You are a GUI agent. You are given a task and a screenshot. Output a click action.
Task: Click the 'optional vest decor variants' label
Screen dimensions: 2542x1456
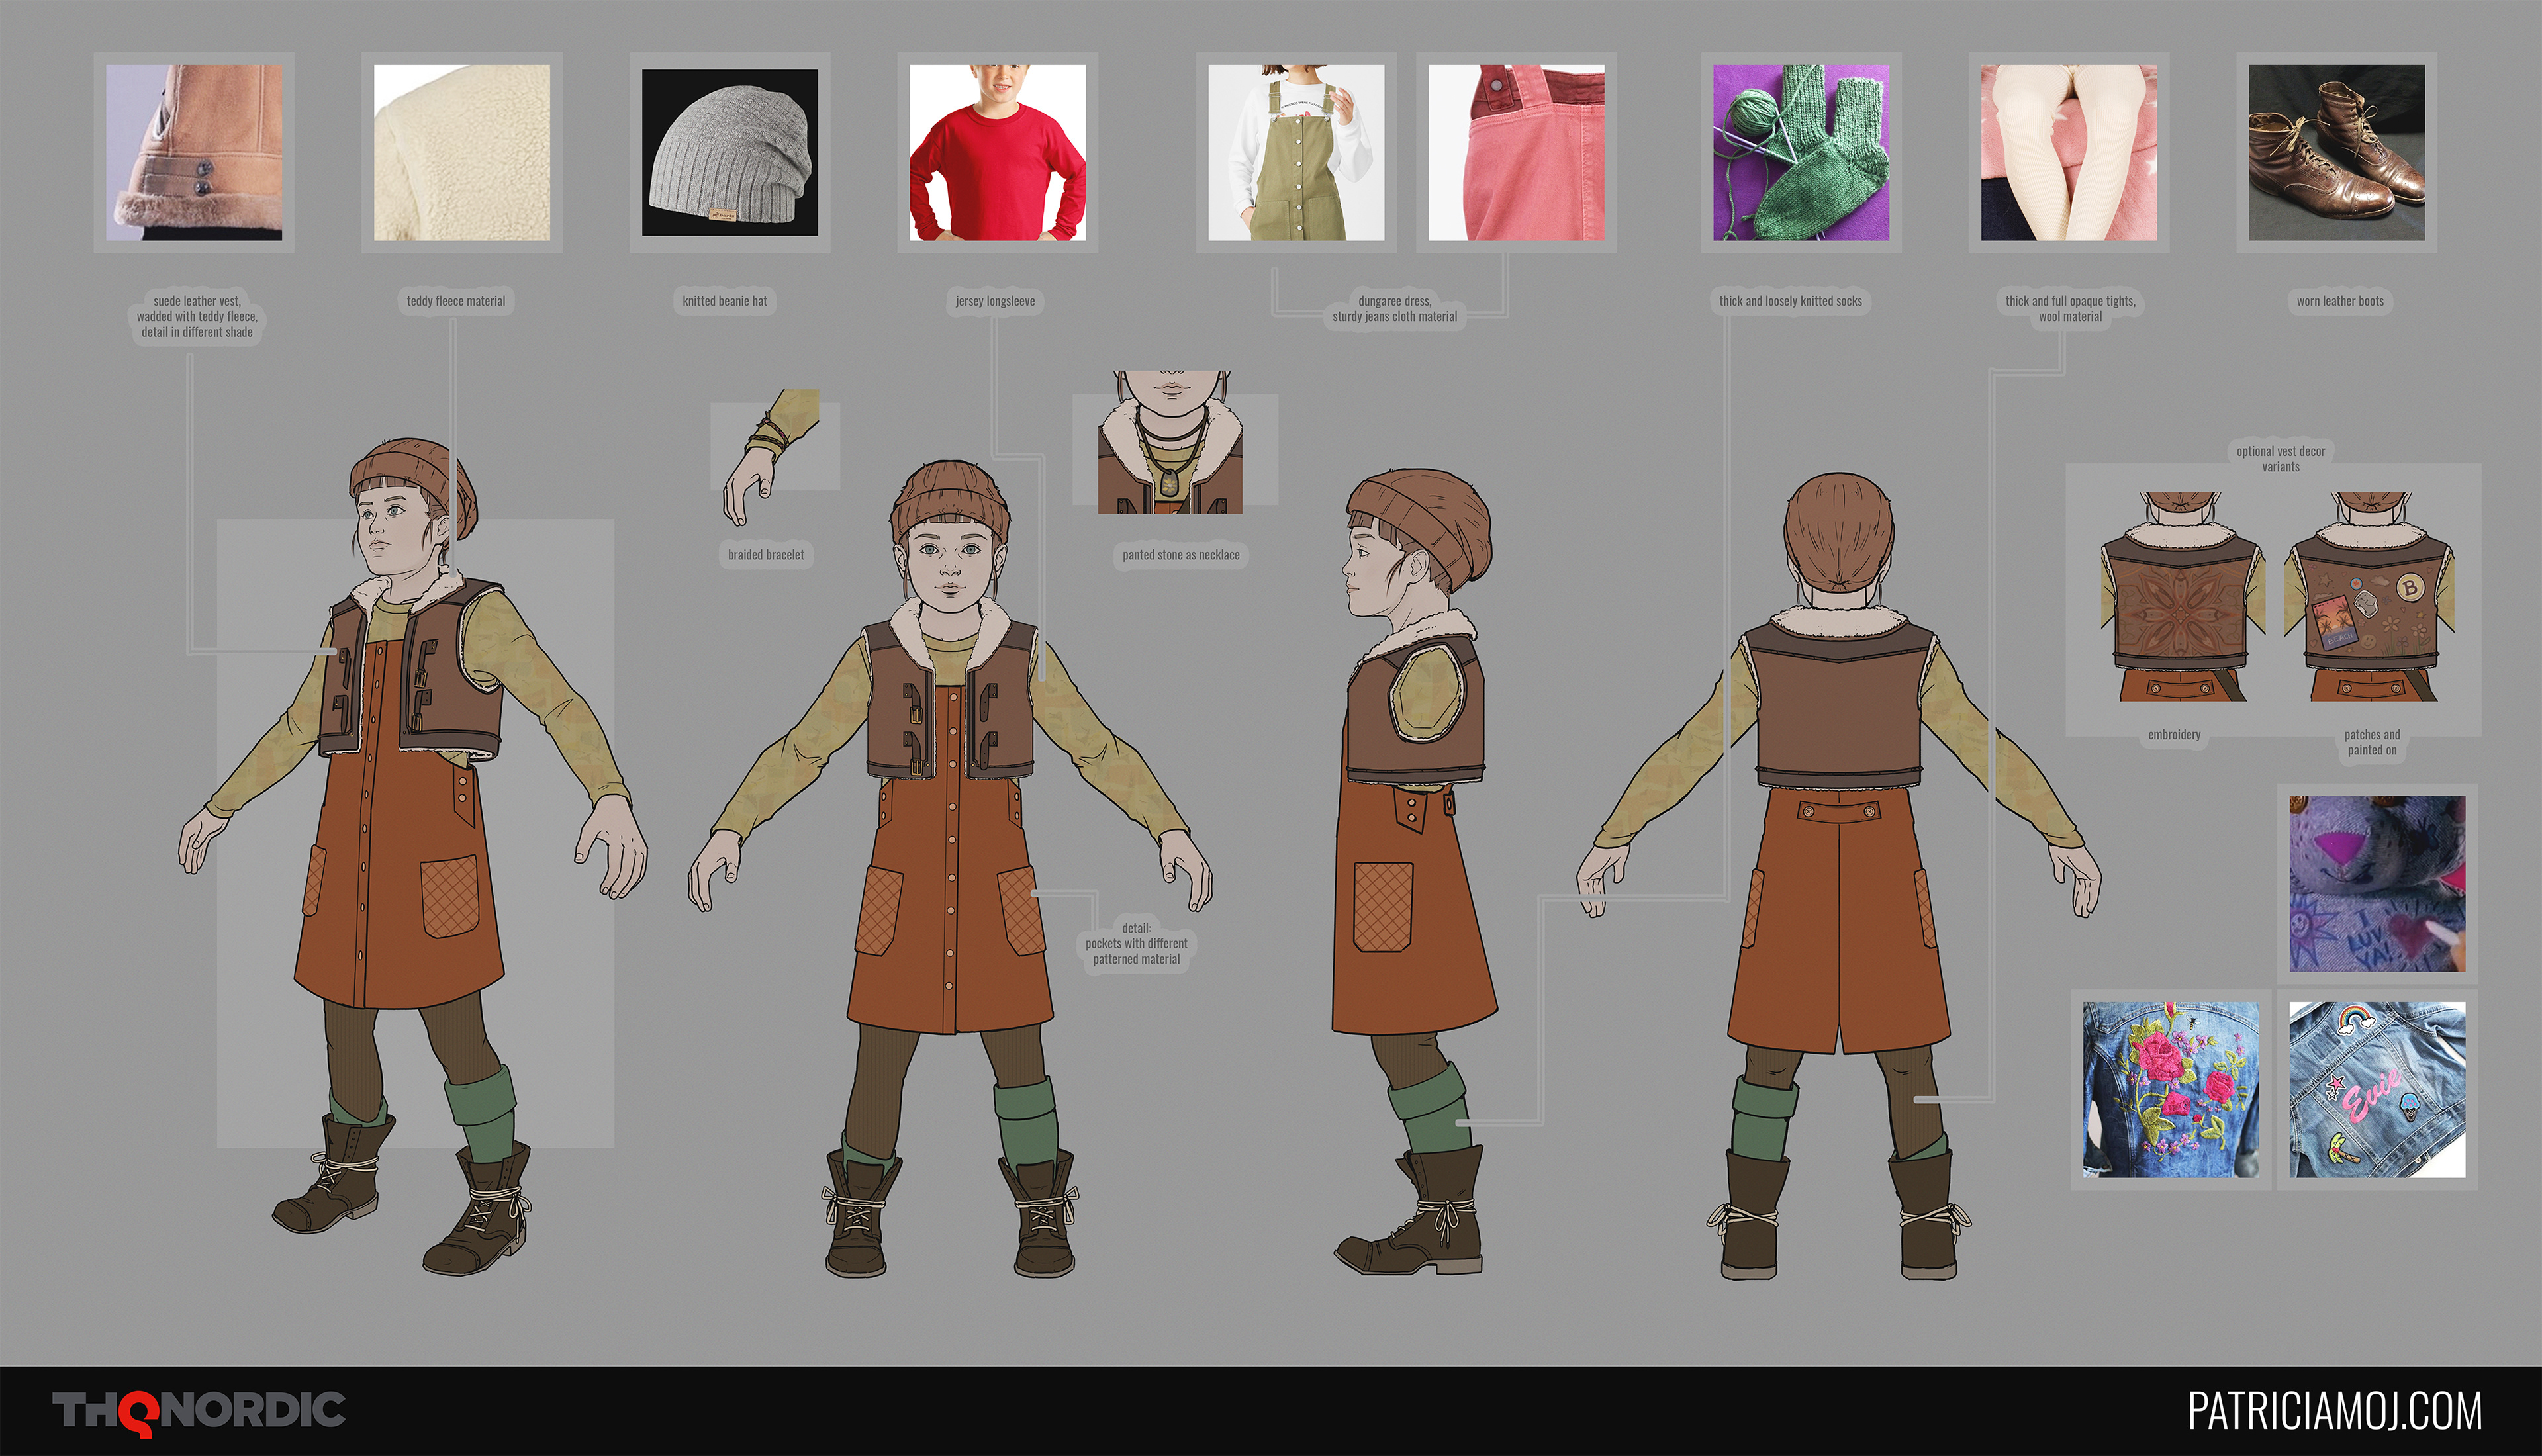pyautogui.click(x=2280, y=459)
